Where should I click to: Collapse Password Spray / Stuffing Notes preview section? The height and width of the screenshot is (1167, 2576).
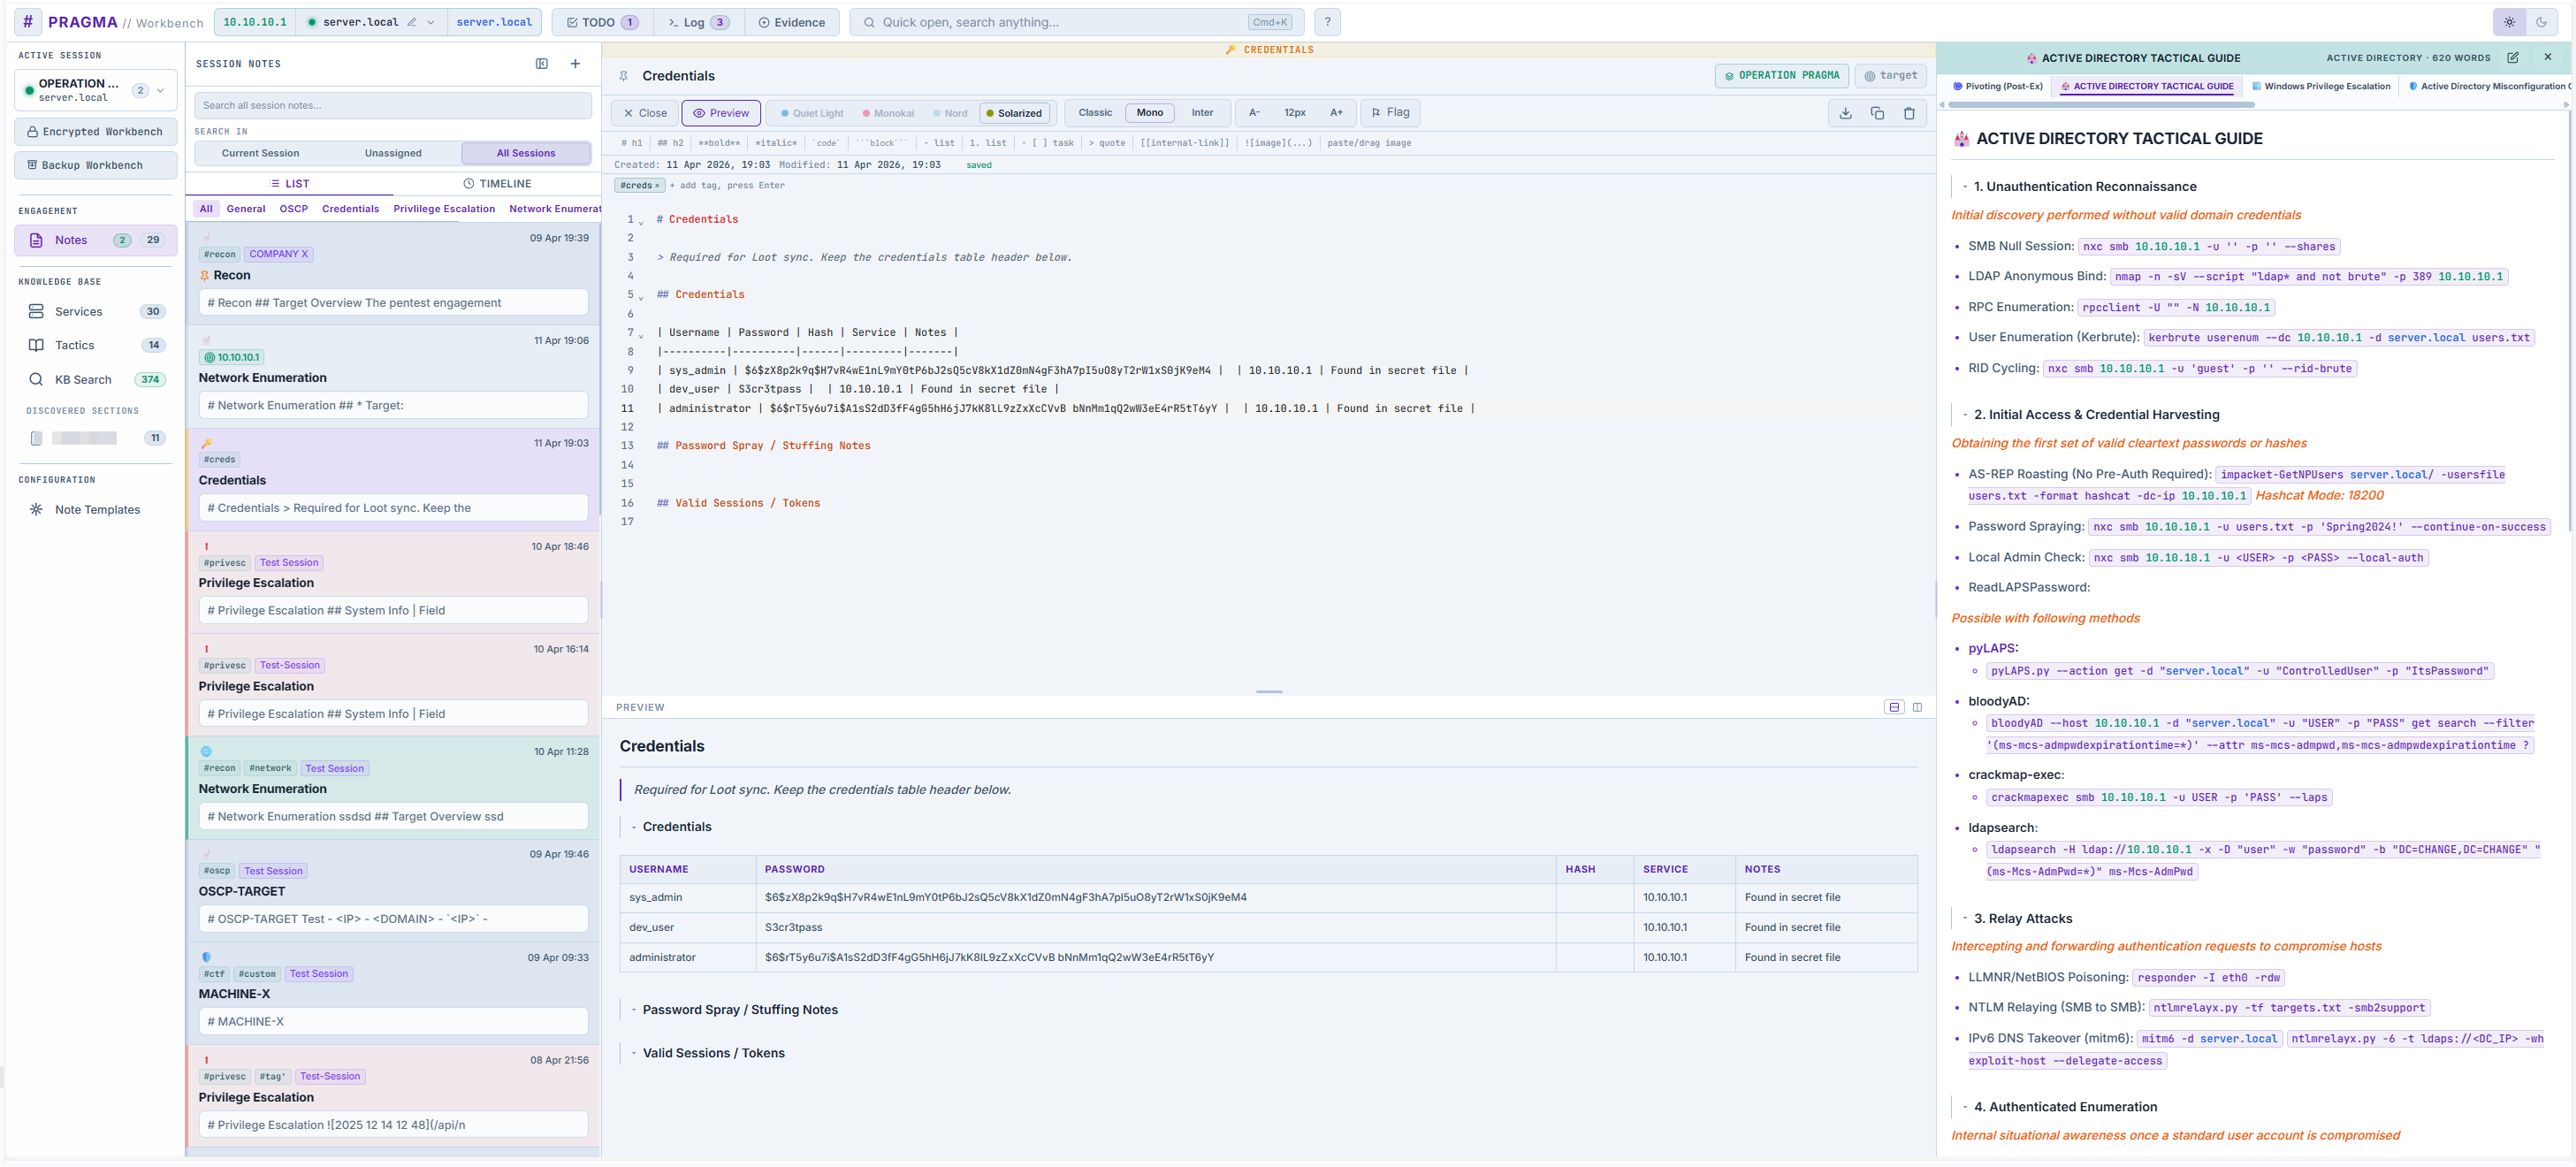tap(634, 1010)
